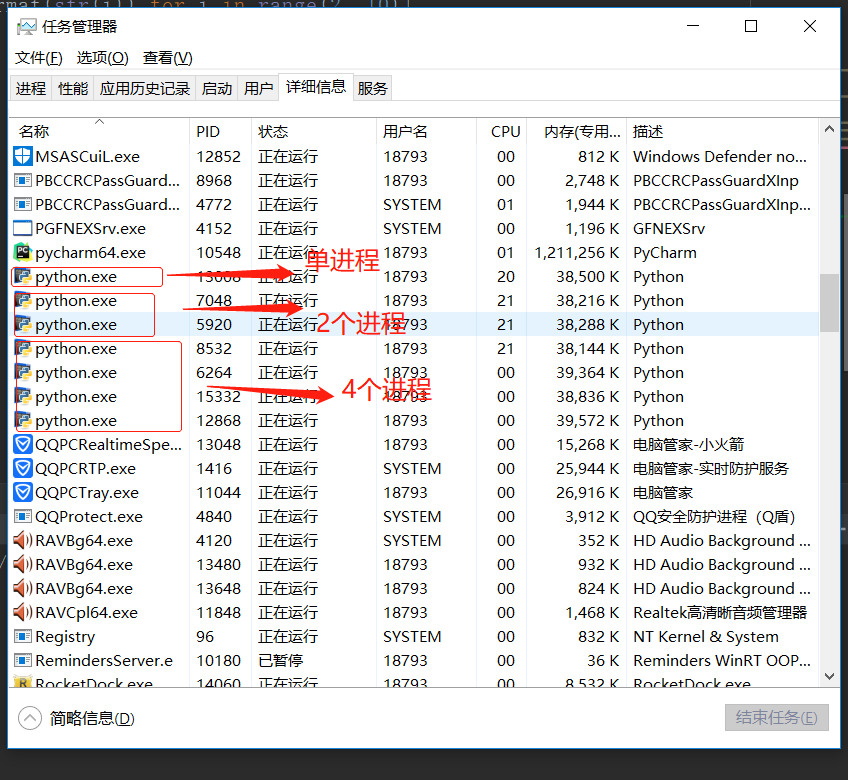Sort by the PID column header
Screen dimensions: 848x780
[x=221, y=131]
